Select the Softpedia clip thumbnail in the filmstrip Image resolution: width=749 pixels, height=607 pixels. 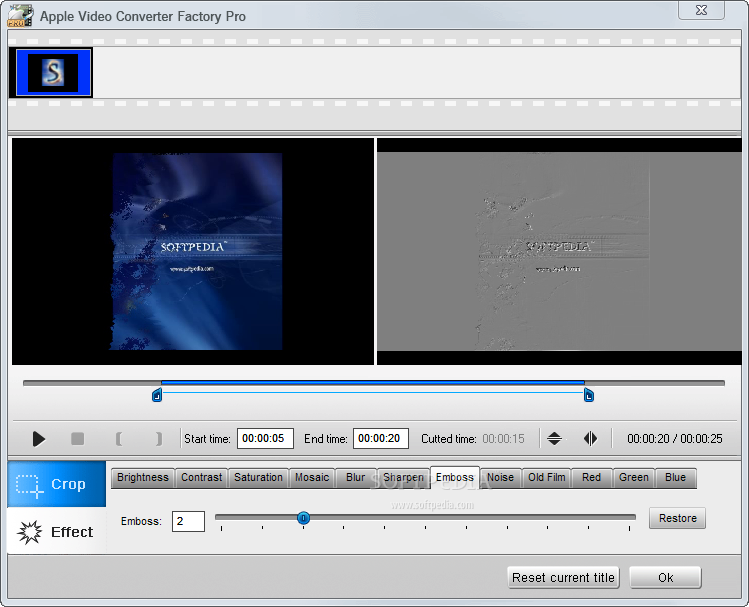tap(51, 73)
